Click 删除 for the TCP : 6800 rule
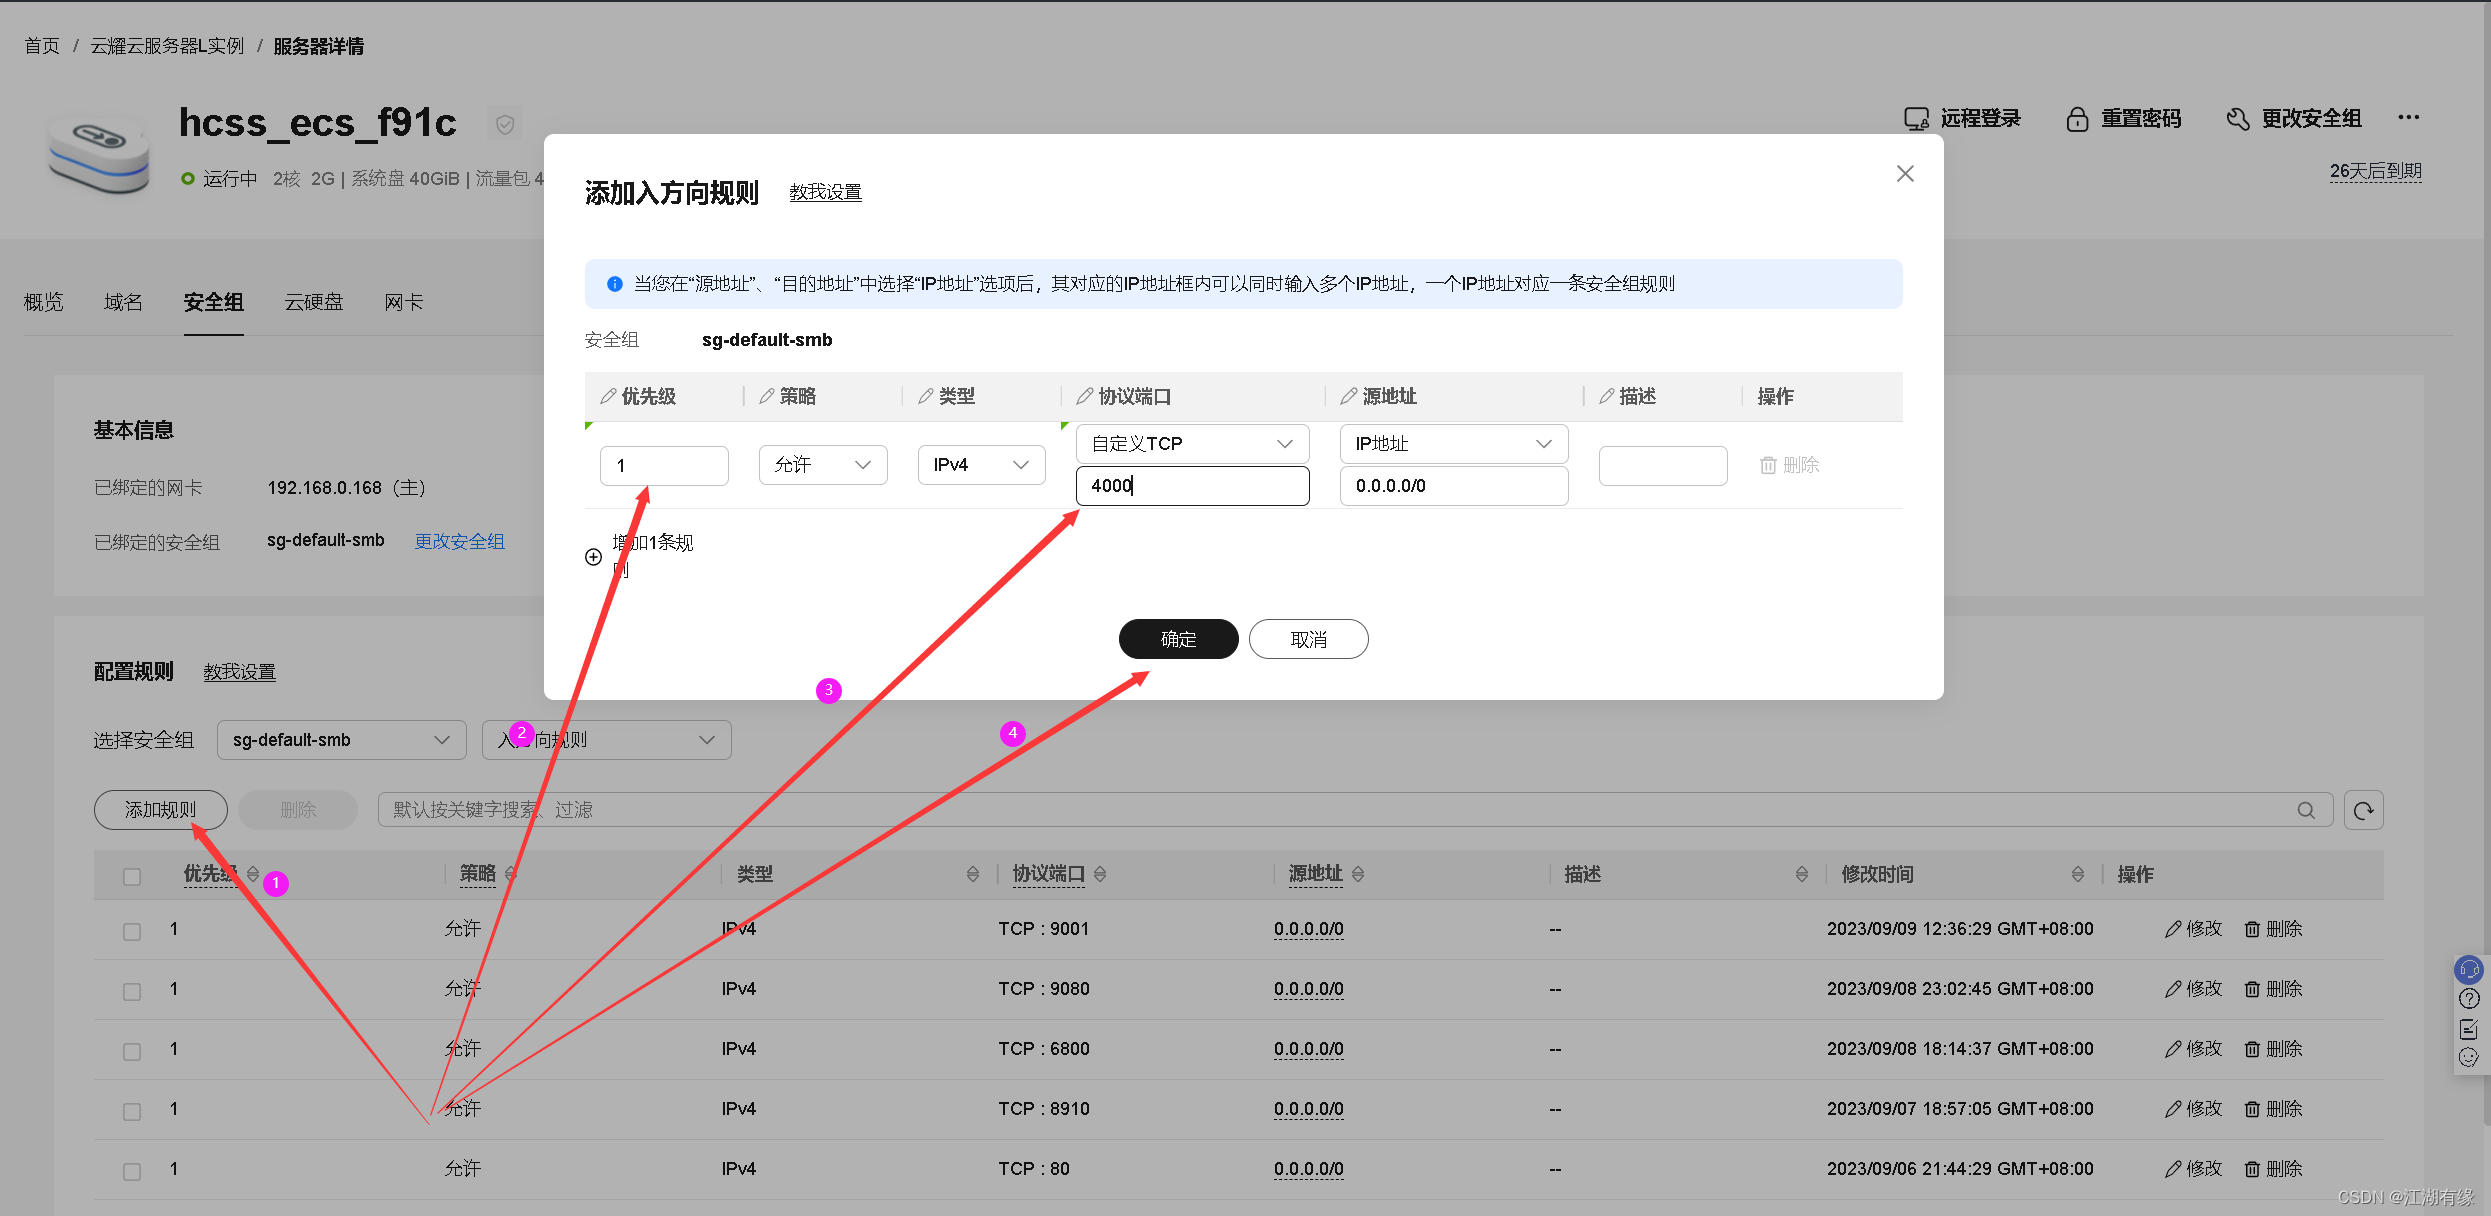This screenshot has width=2491, height=1216. click(2273, 1049)
